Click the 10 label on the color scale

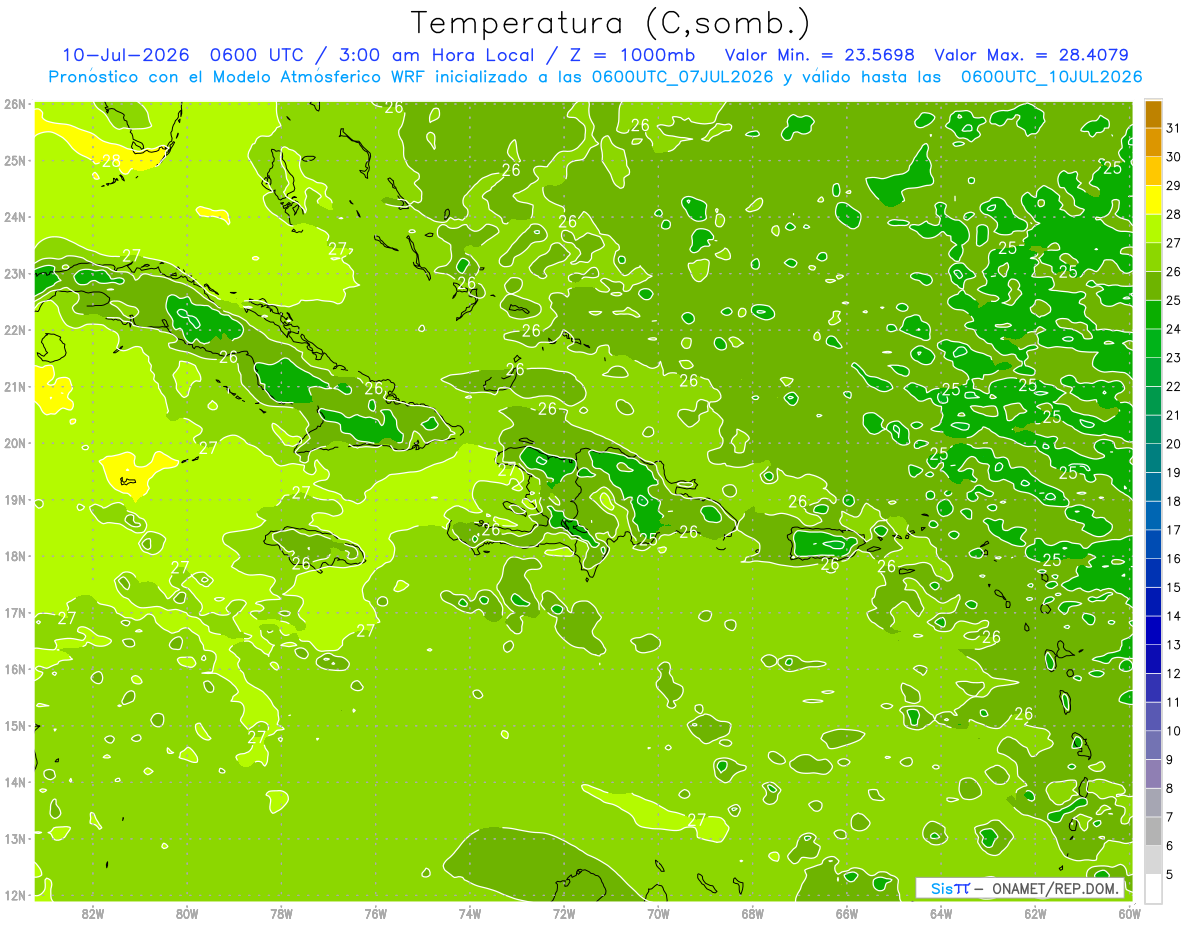1174,731
